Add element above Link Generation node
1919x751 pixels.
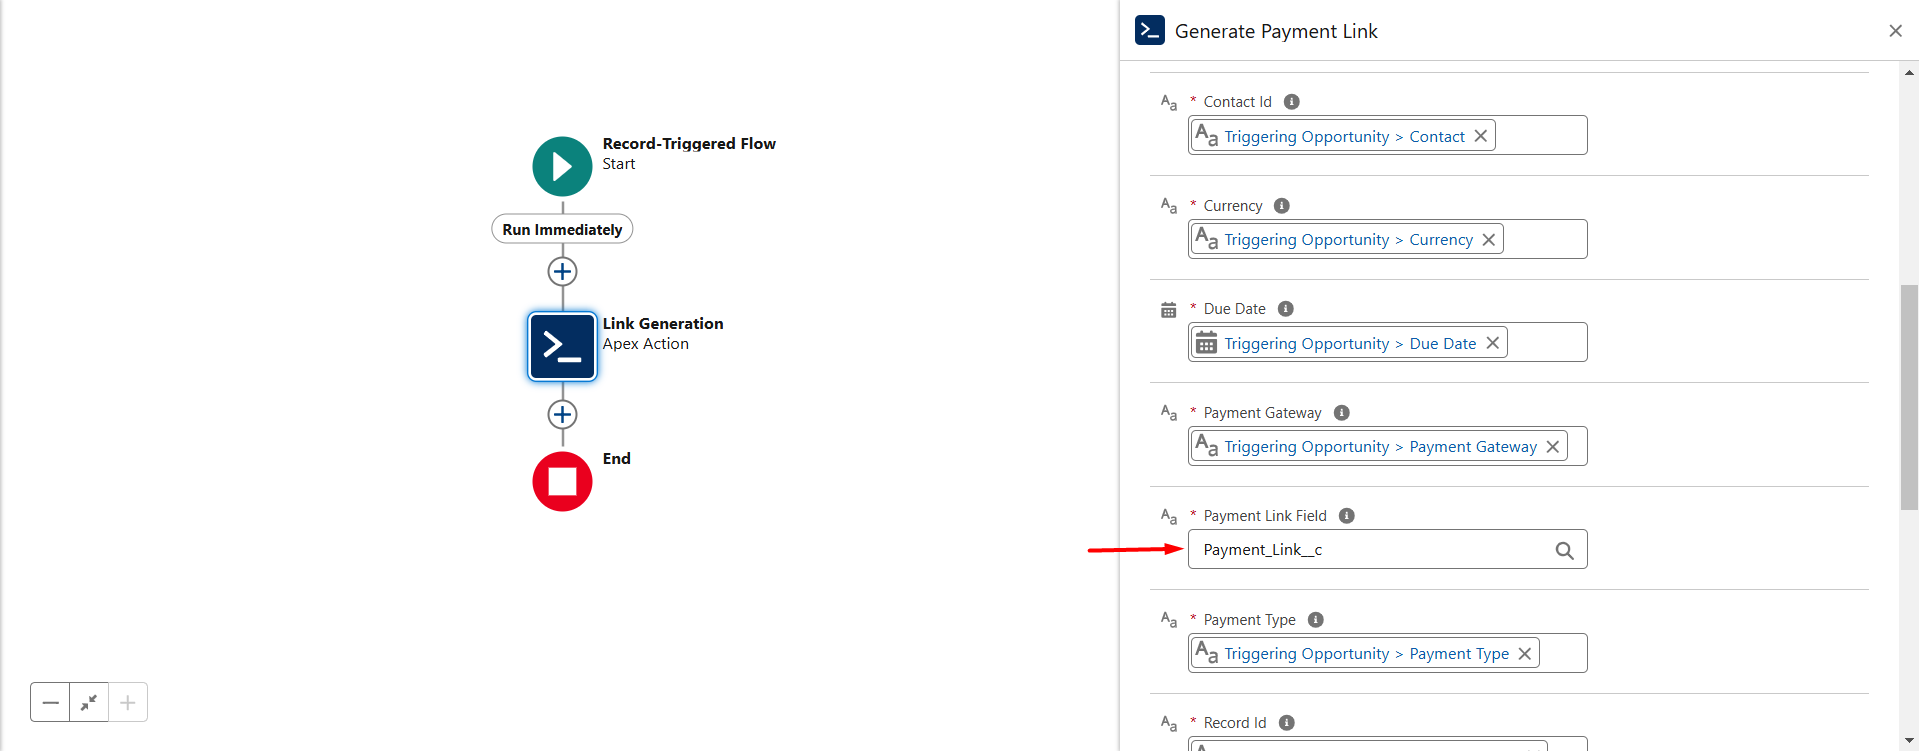coord(562,271)
